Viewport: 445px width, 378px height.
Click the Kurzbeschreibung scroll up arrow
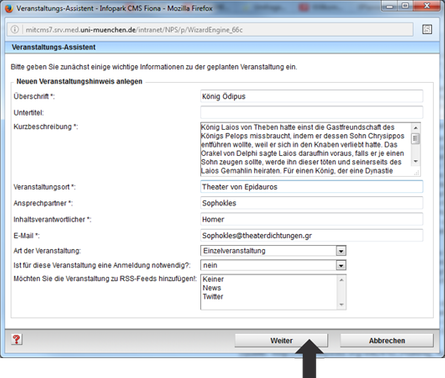(x=415, y=128)
